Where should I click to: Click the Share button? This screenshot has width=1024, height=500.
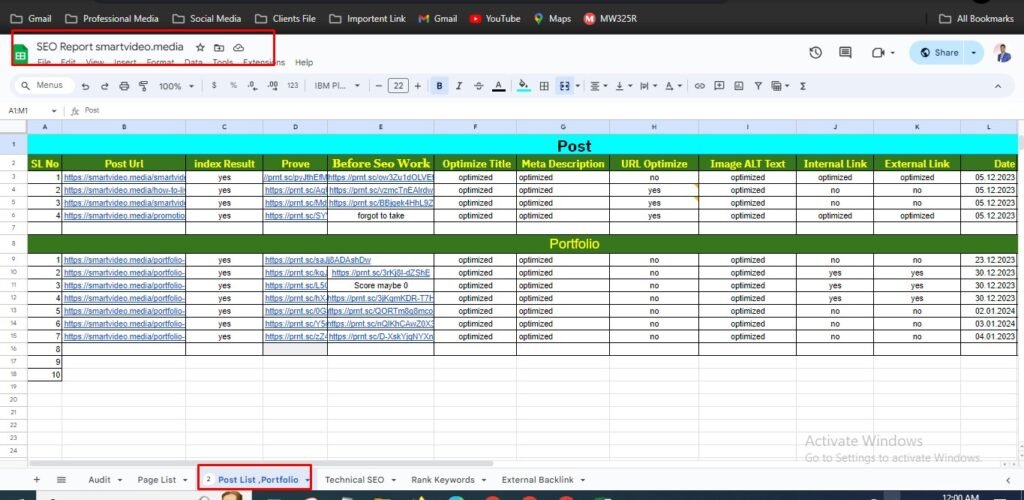click(938, 53)
